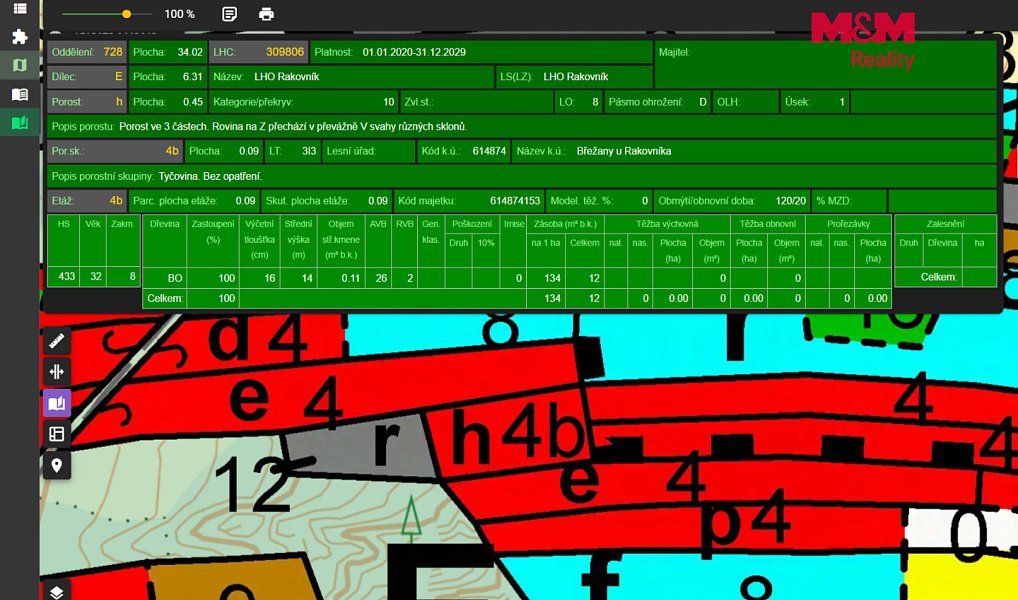Activate the ruler measuring tool

pyautogui.click(x=57, y=341)
